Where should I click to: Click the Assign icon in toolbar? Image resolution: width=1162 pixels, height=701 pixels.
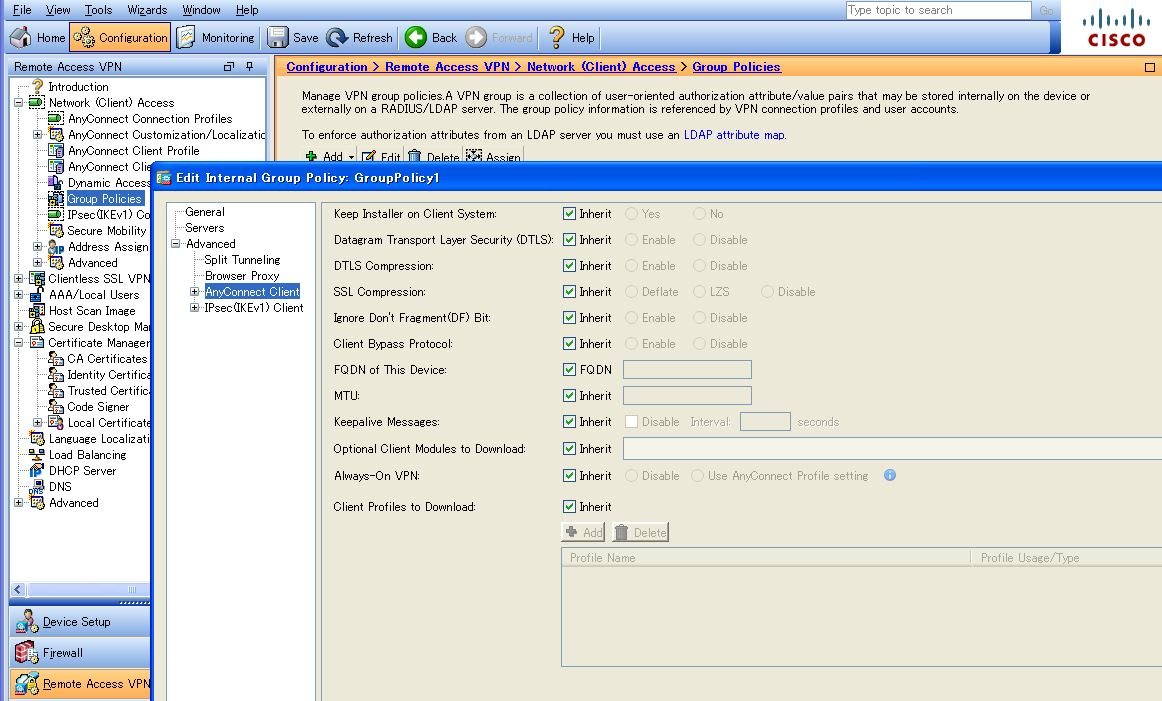click(474, 156)
